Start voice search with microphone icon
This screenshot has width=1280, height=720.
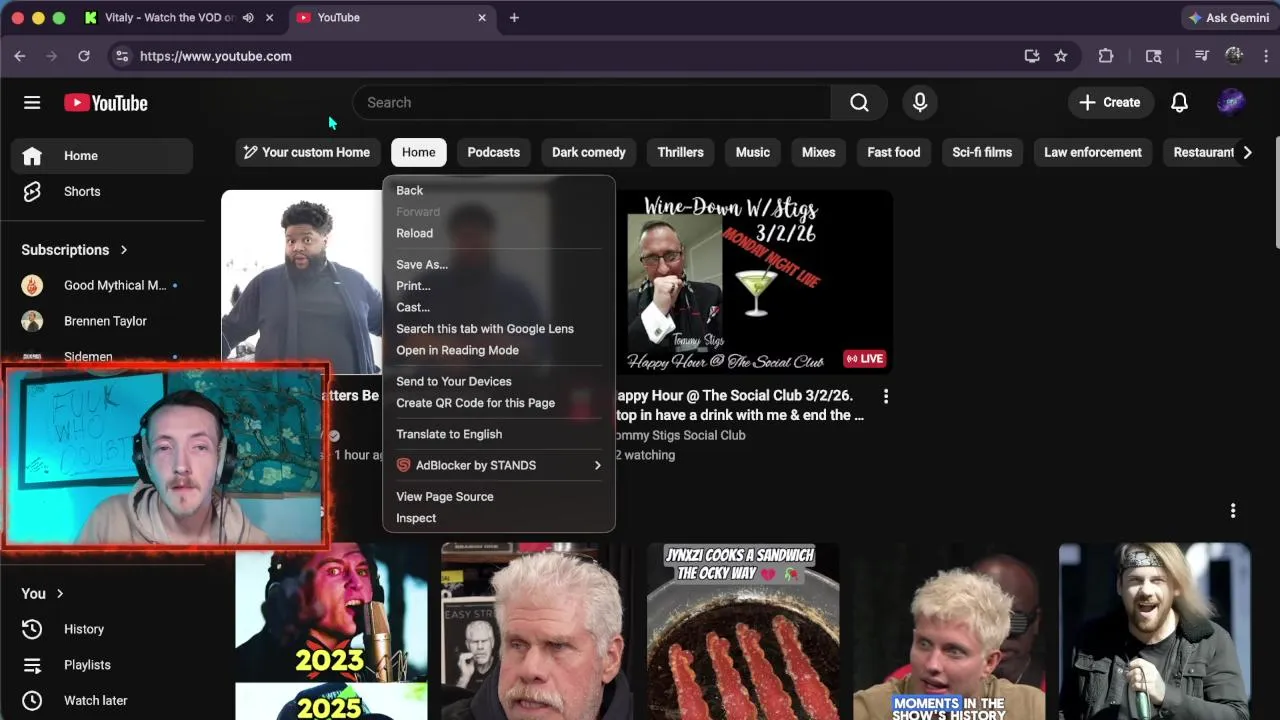pyautogui.click(x=920, y=103)
